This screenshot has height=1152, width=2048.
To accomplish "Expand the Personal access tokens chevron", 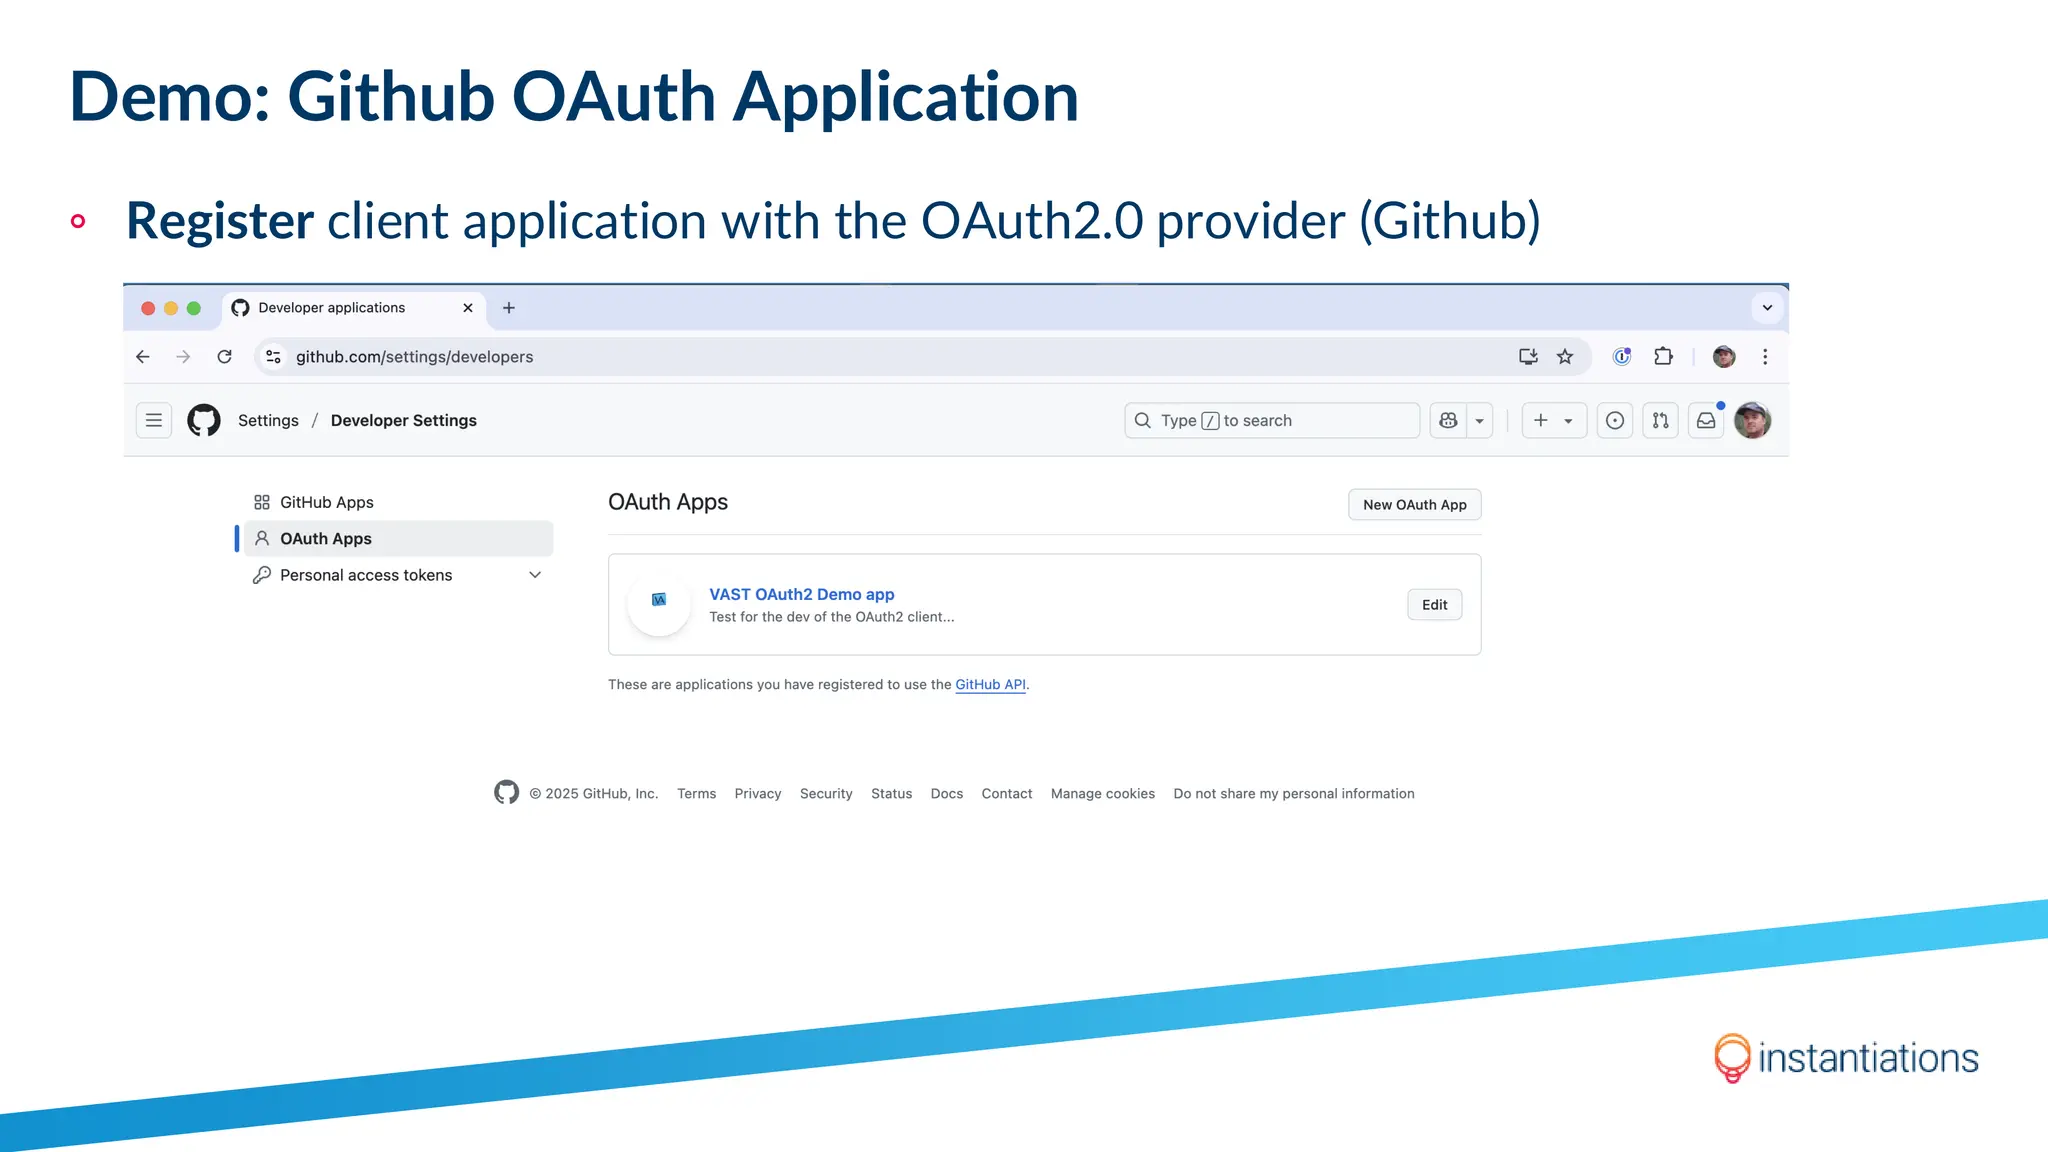I will [x=535, y=575].
